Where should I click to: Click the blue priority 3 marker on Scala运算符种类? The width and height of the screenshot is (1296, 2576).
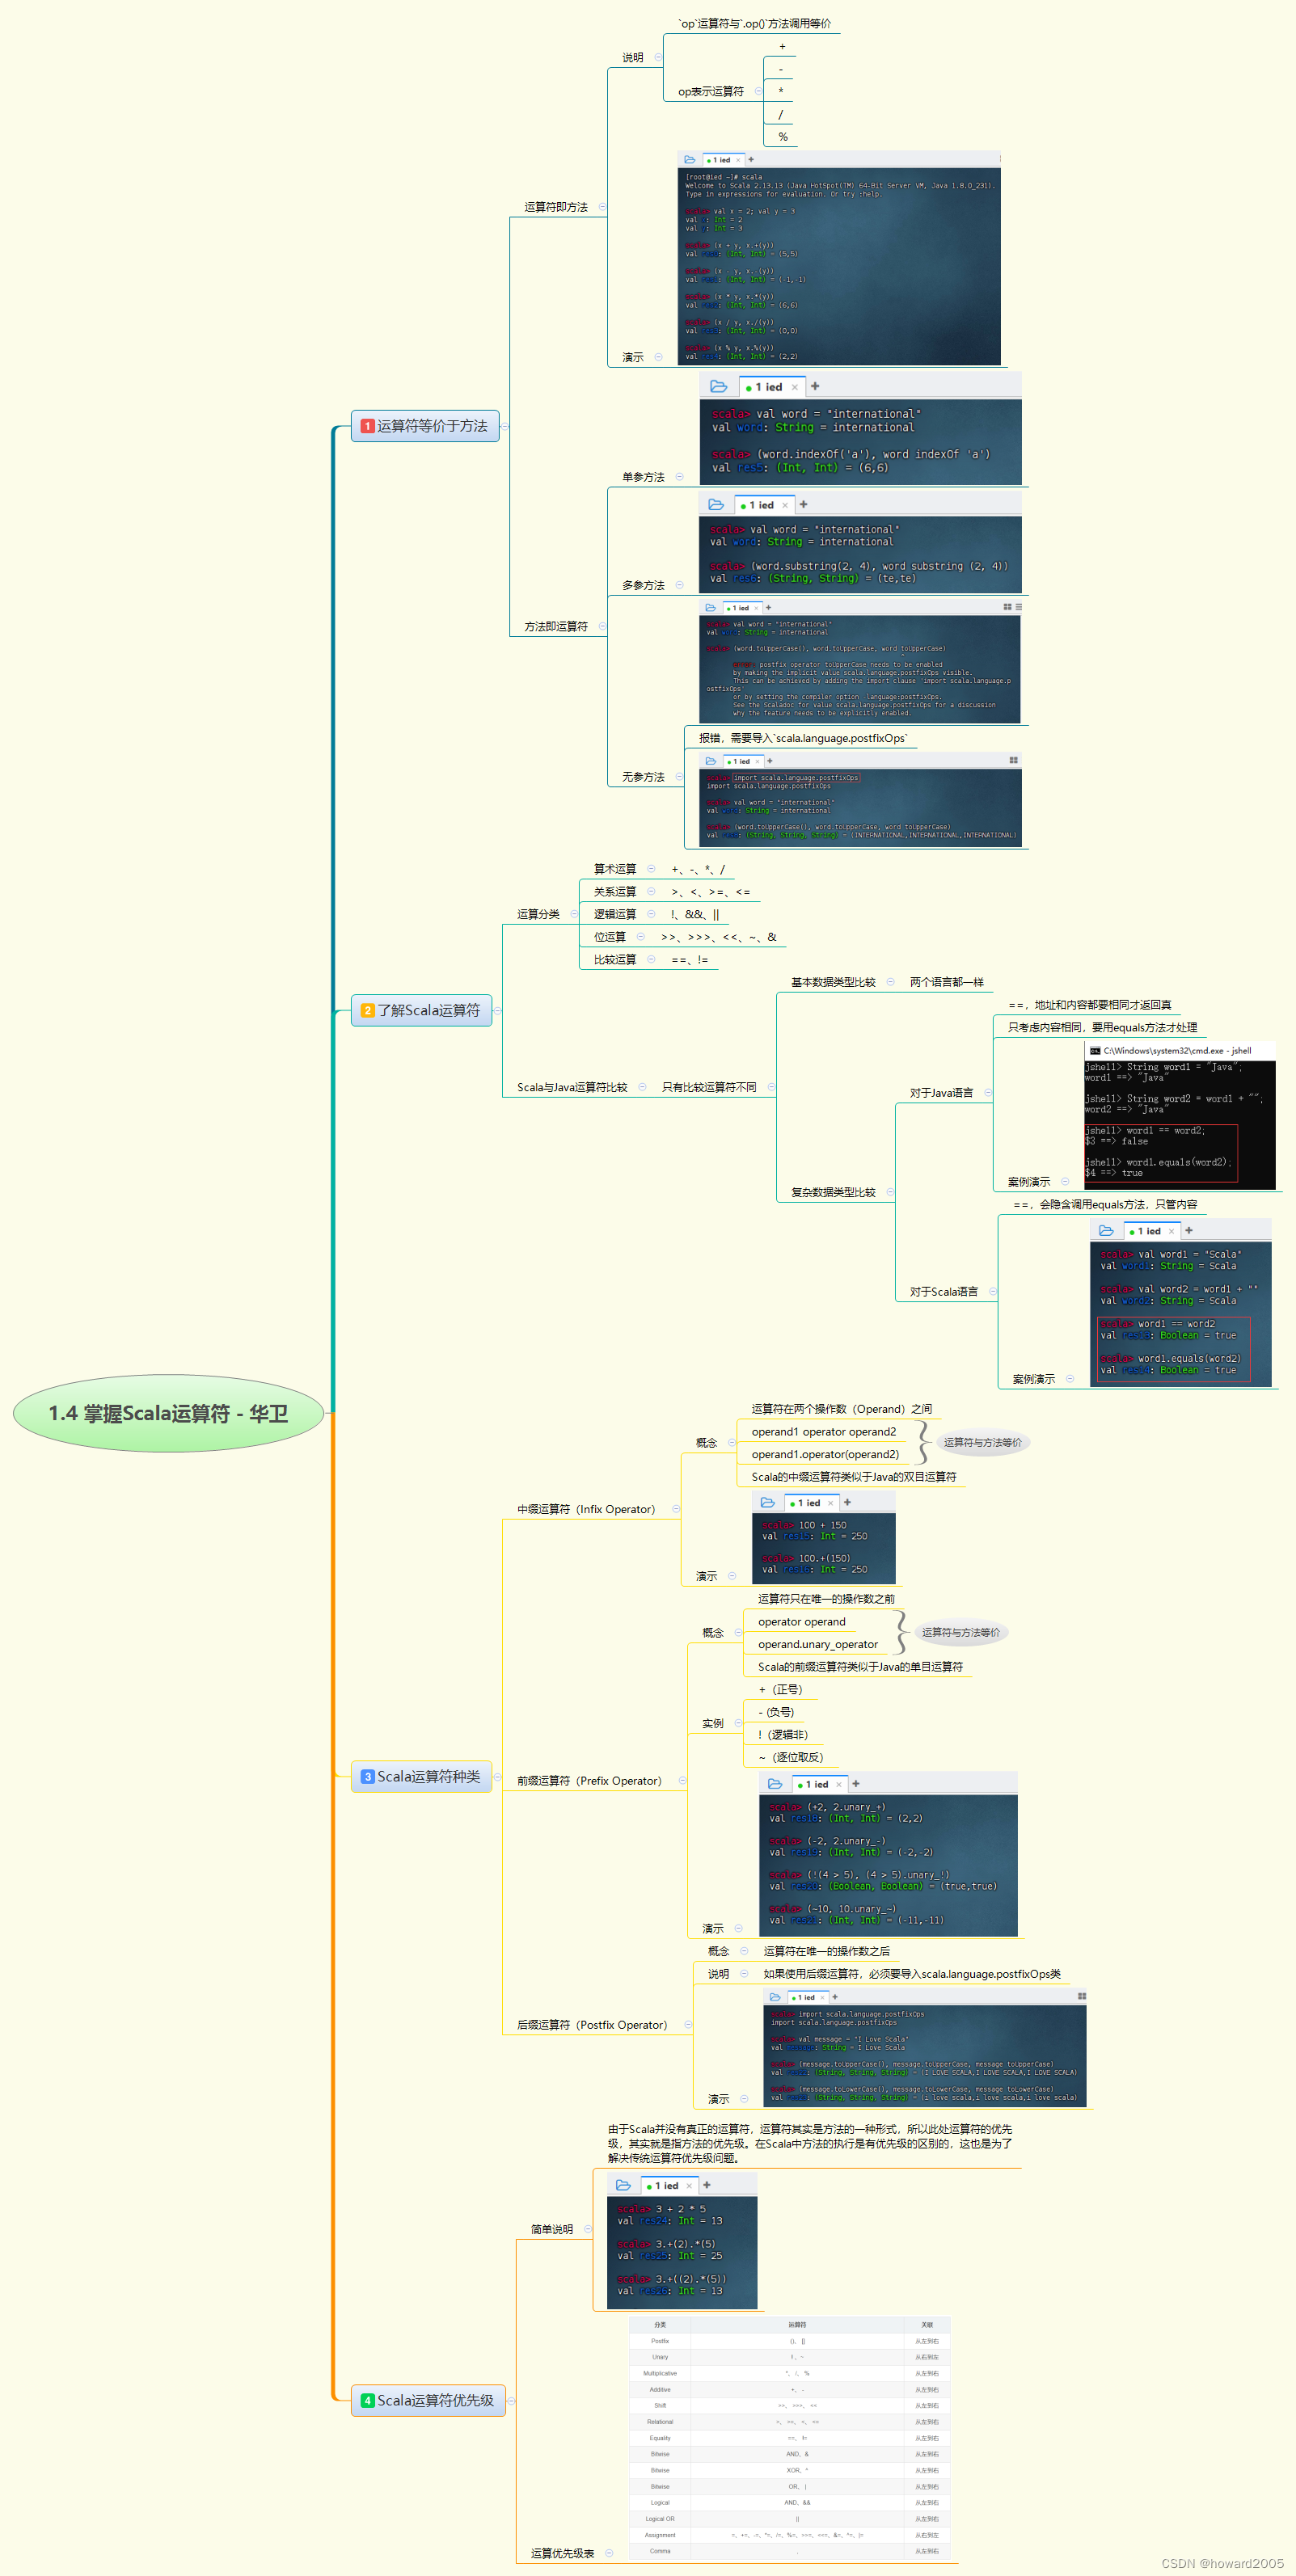[367, 1777]
